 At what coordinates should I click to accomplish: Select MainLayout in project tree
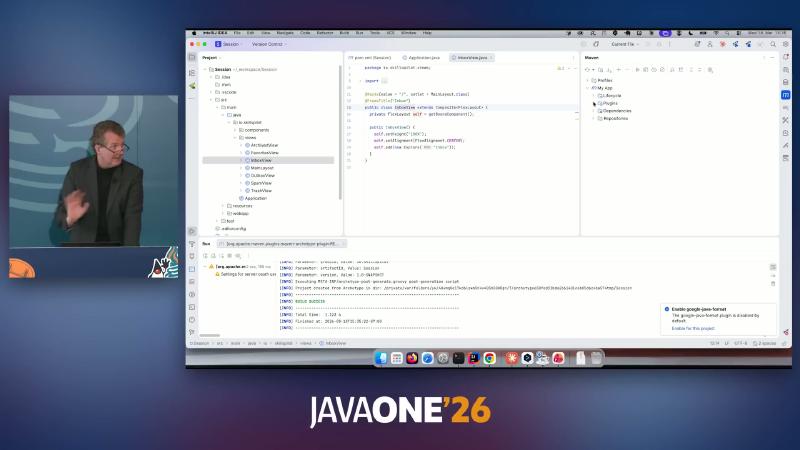coord(262,168)
